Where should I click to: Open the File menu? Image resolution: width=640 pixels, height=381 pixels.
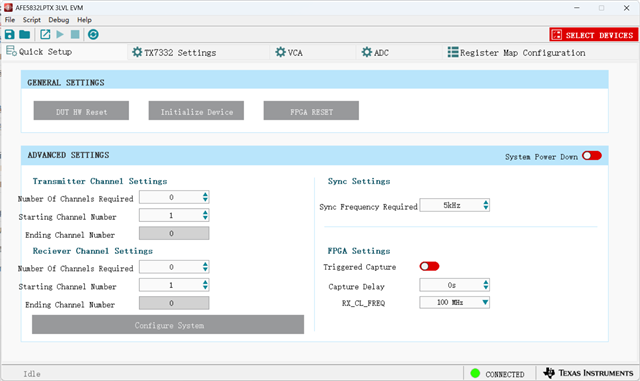pos(10,20)
